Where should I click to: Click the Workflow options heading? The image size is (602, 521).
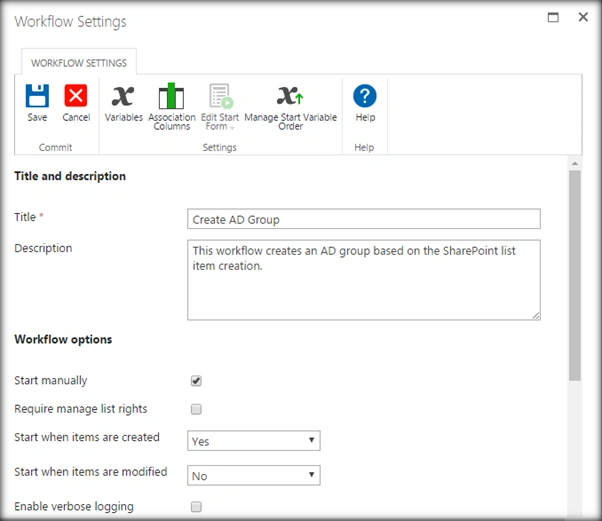[x=63, y=339]
